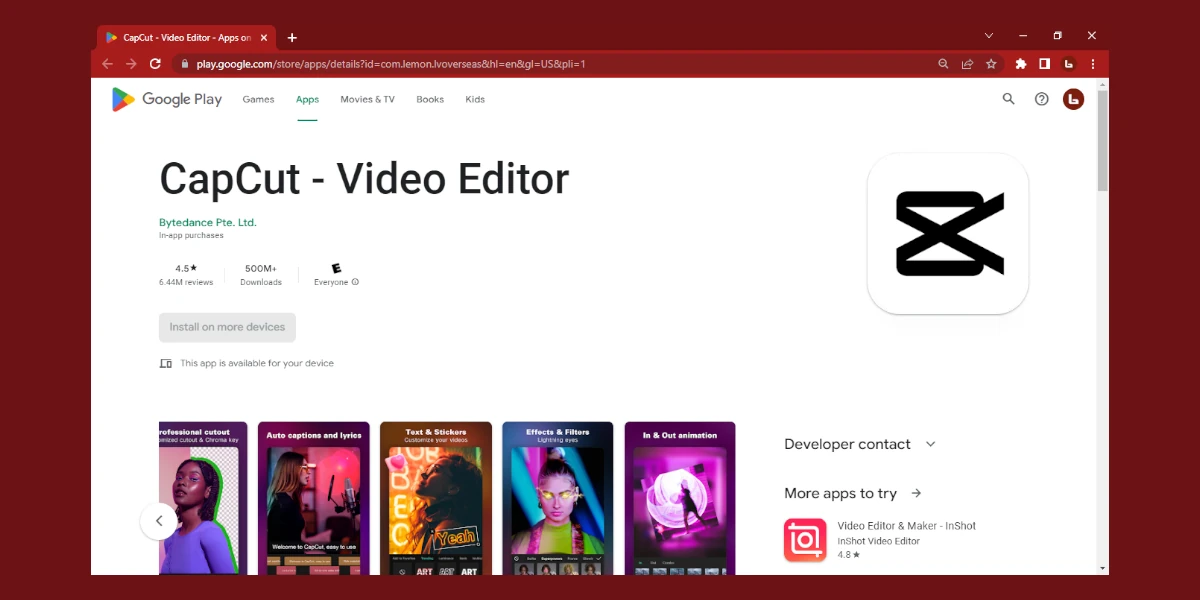Click the CapCut - Video Editor title
The height and width of the screenshot is (600, 1200).
coord(364,179)
